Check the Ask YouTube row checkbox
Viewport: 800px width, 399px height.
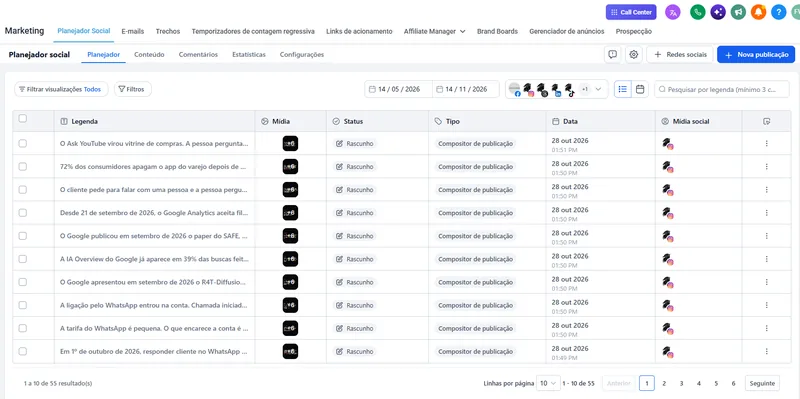pyautogui.click(x=22, y=143)
